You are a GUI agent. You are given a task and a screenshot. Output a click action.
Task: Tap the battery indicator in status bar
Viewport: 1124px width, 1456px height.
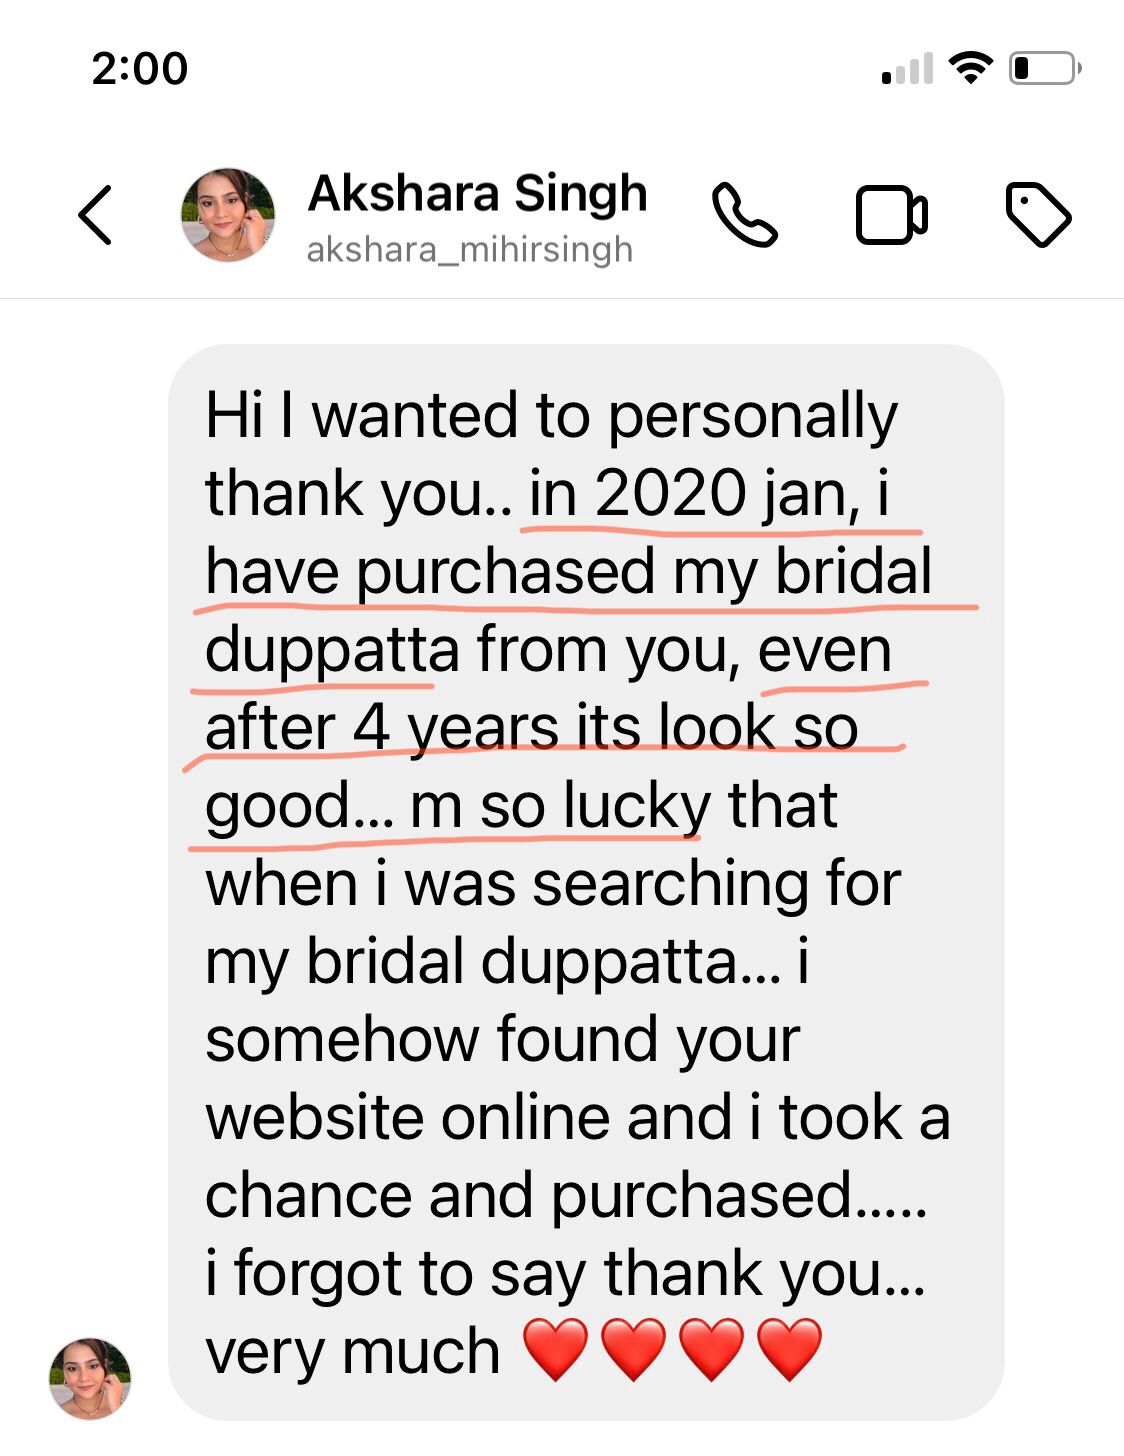pos(1044,68)
